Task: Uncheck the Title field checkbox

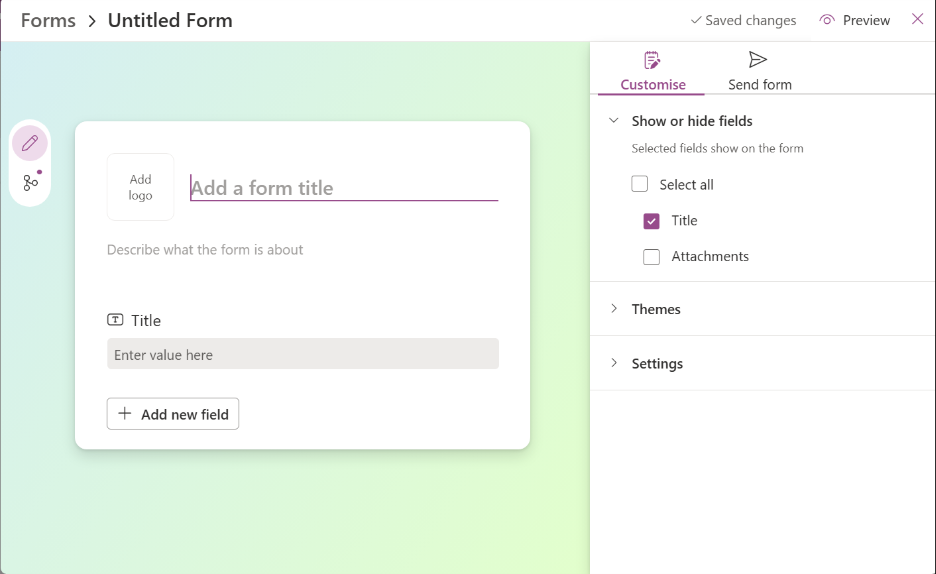Action: 652,221
